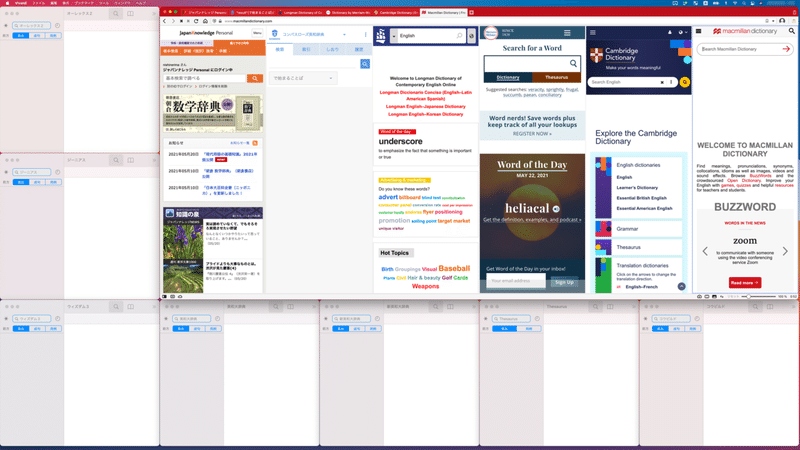
Task: Open the Merriam-Webster hamburger menu
Action: [x=567, y=33]
